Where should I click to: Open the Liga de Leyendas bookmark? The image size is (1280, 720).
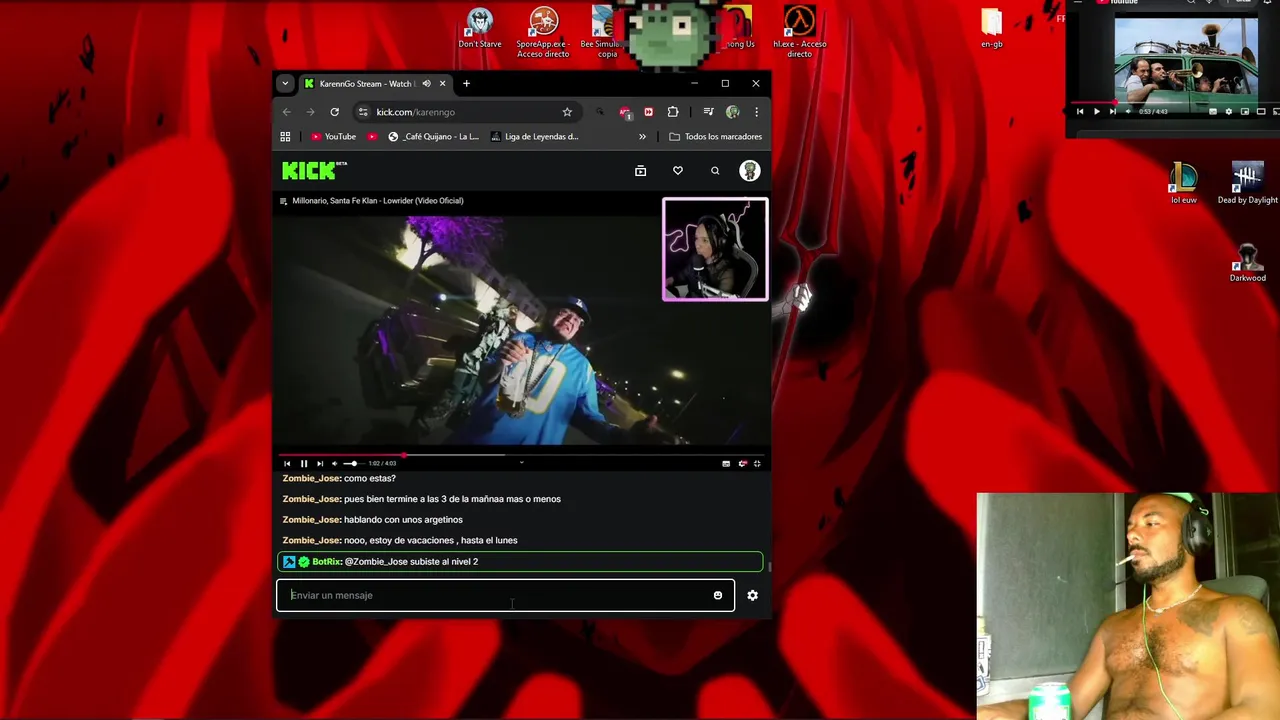(x=535, y=137)
